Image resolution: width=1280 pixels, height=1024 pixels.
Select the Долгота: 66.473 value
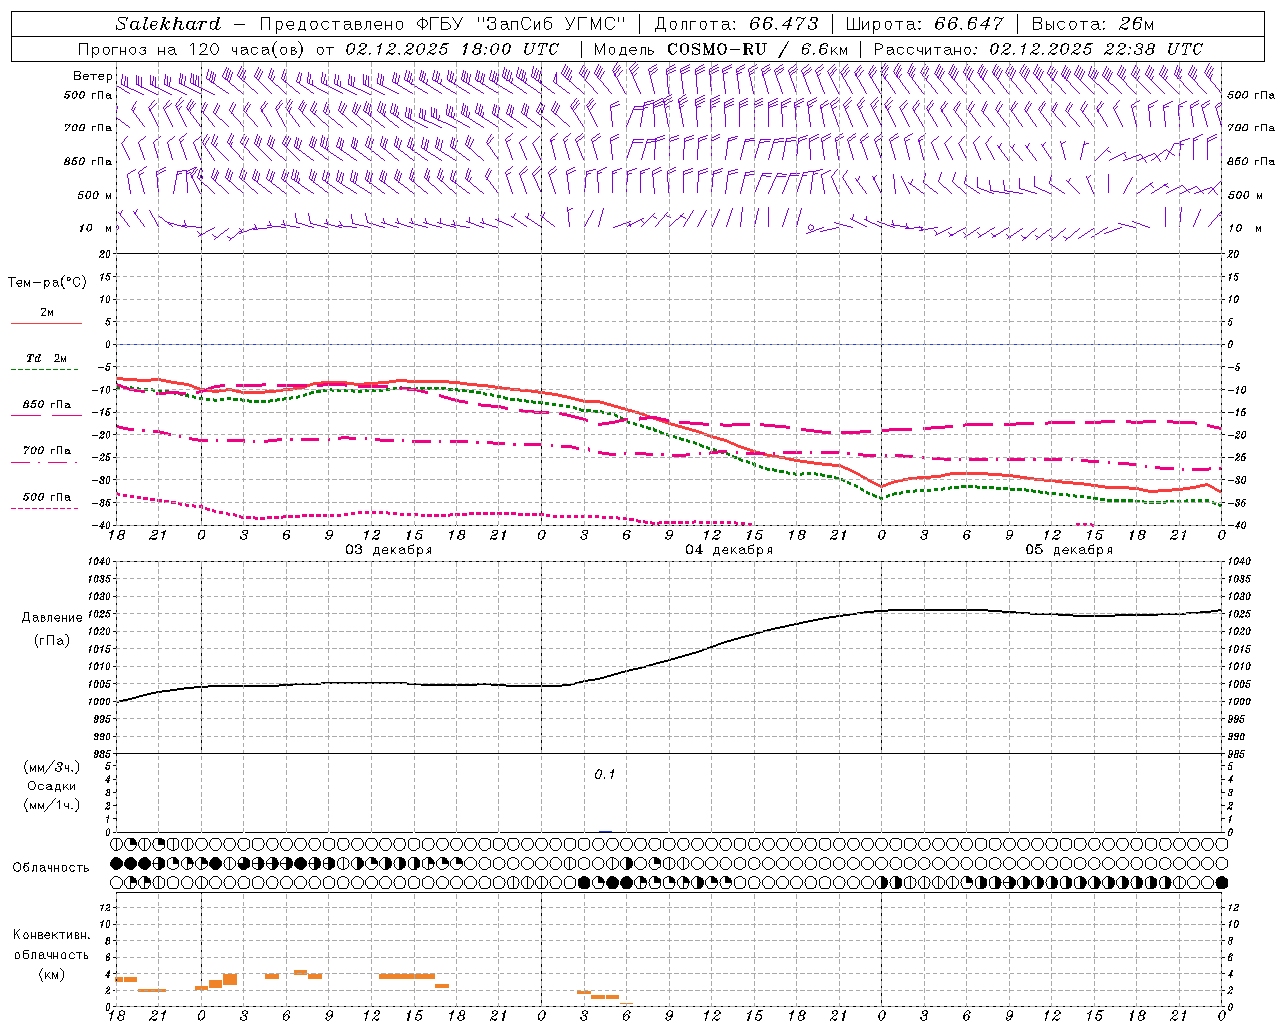(736, 24)
